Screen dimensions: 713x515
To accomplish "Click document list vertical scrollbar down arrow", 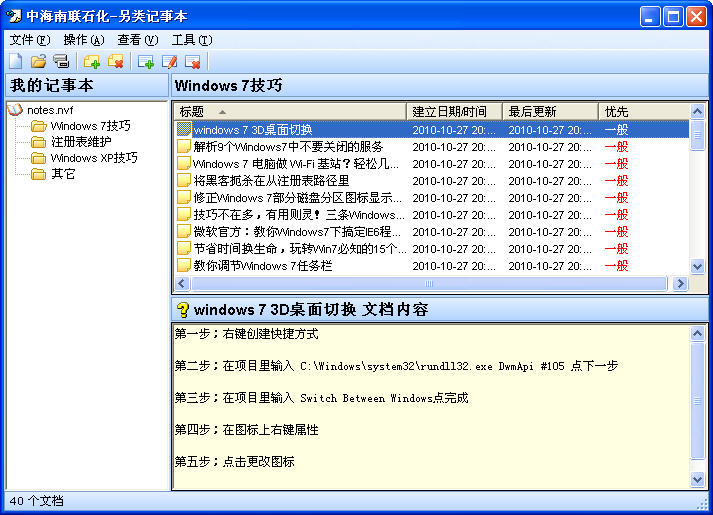I will [697, 266].
